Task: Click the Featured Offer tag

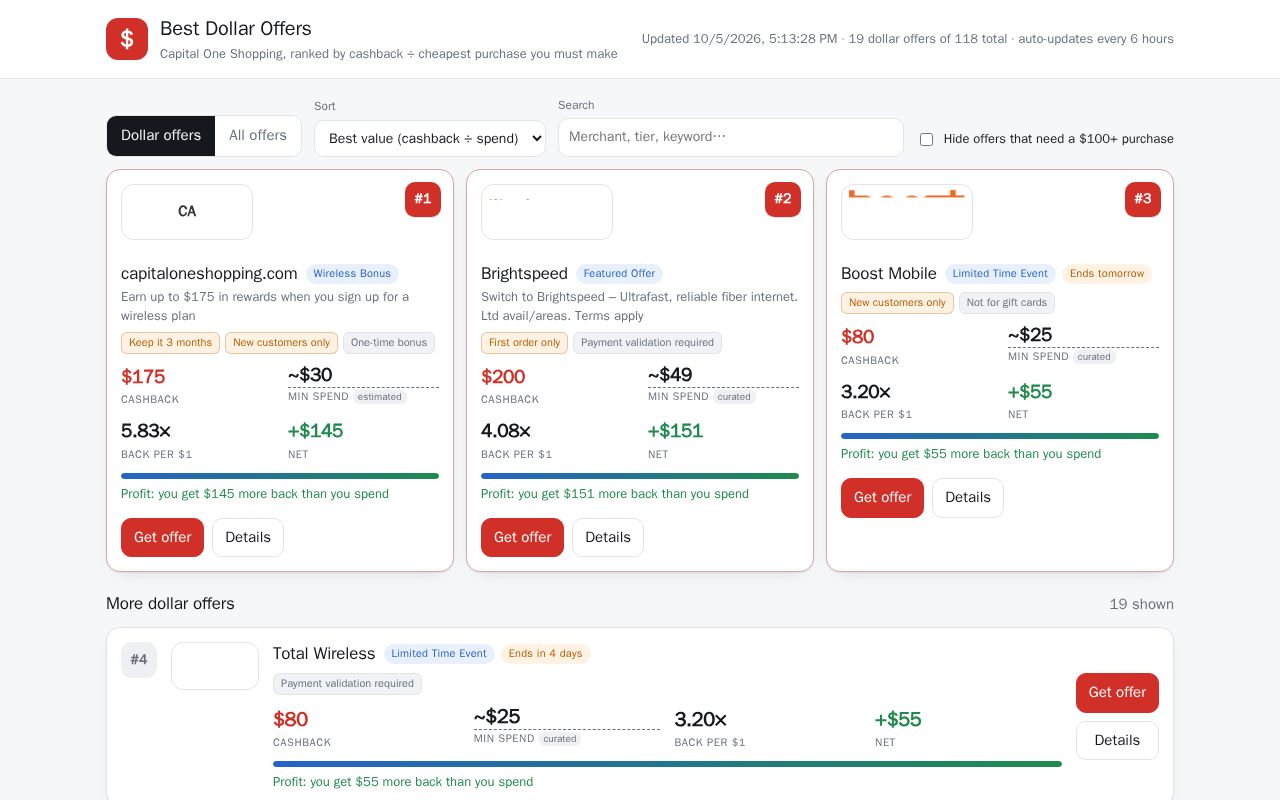Action: (x=619, y=274)
